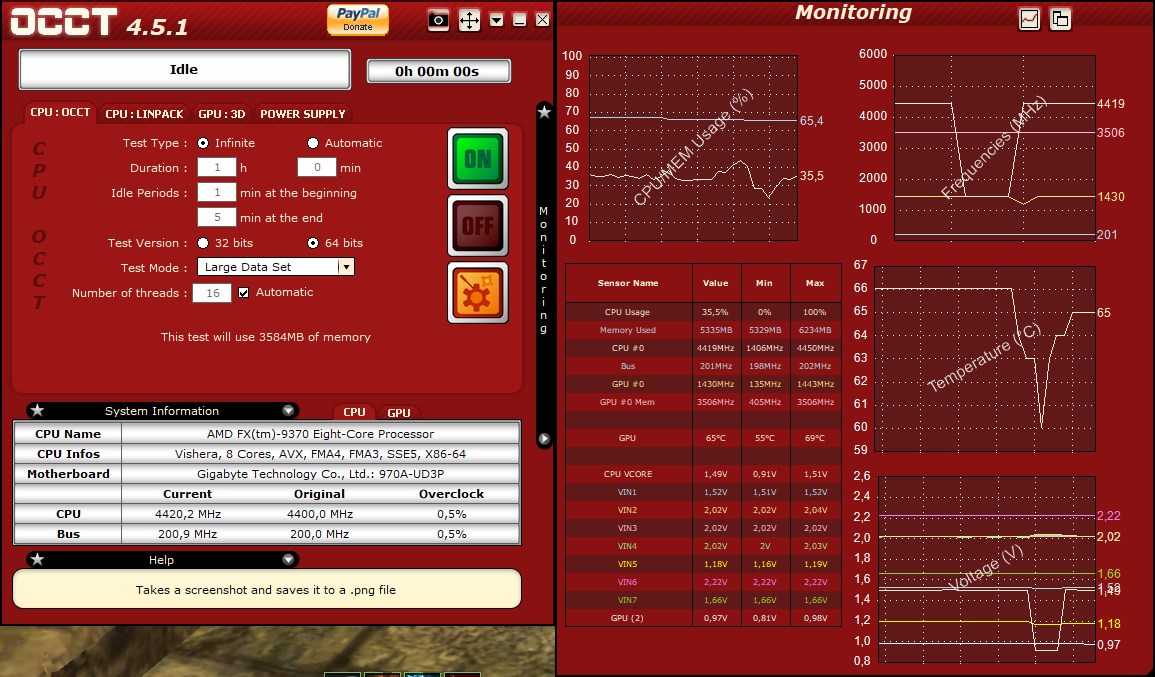Click the Max column header
Image resolution: width=1155 pixels, height=677 pixels.
point(815,283)
